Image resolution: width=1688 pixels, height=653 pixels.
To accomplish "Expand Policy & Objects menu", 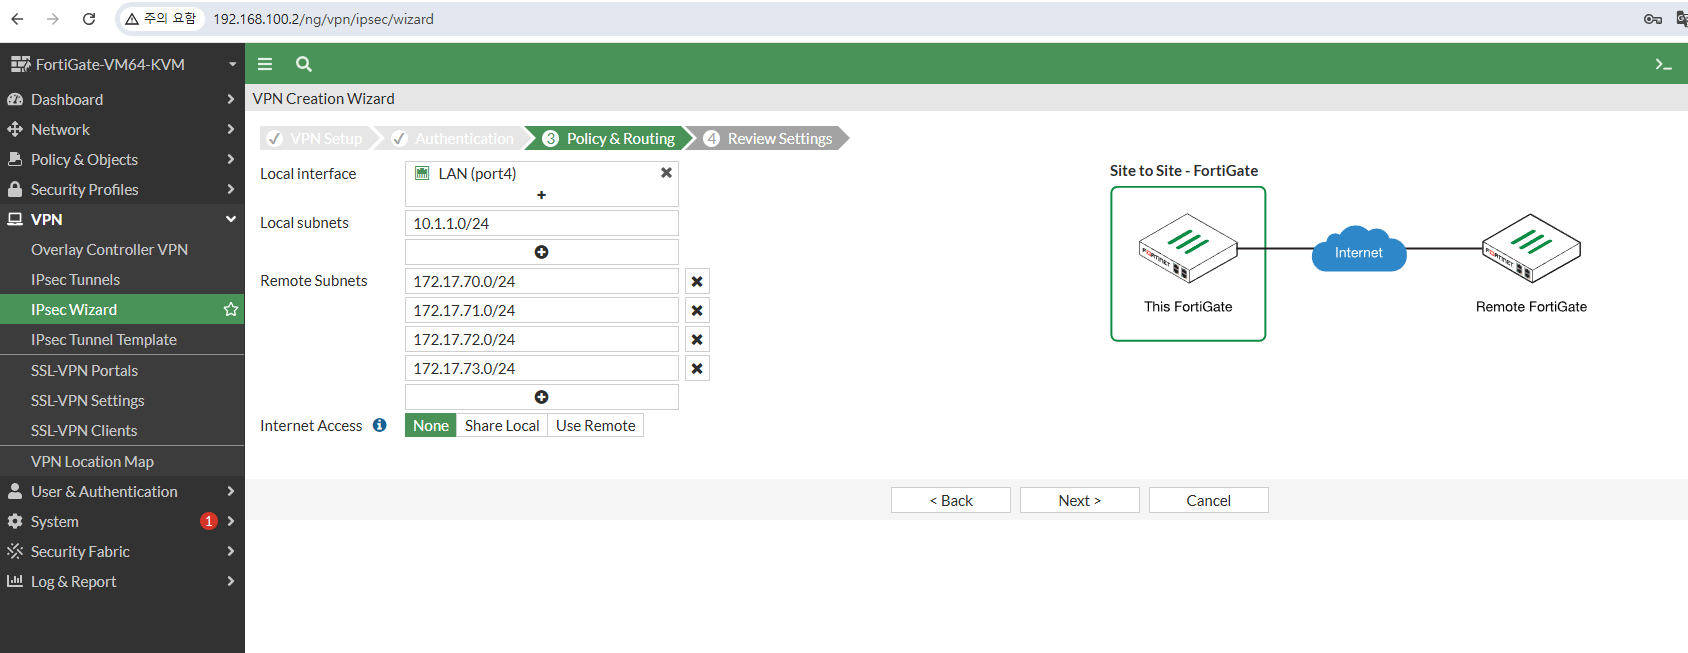I will point(122,159).
